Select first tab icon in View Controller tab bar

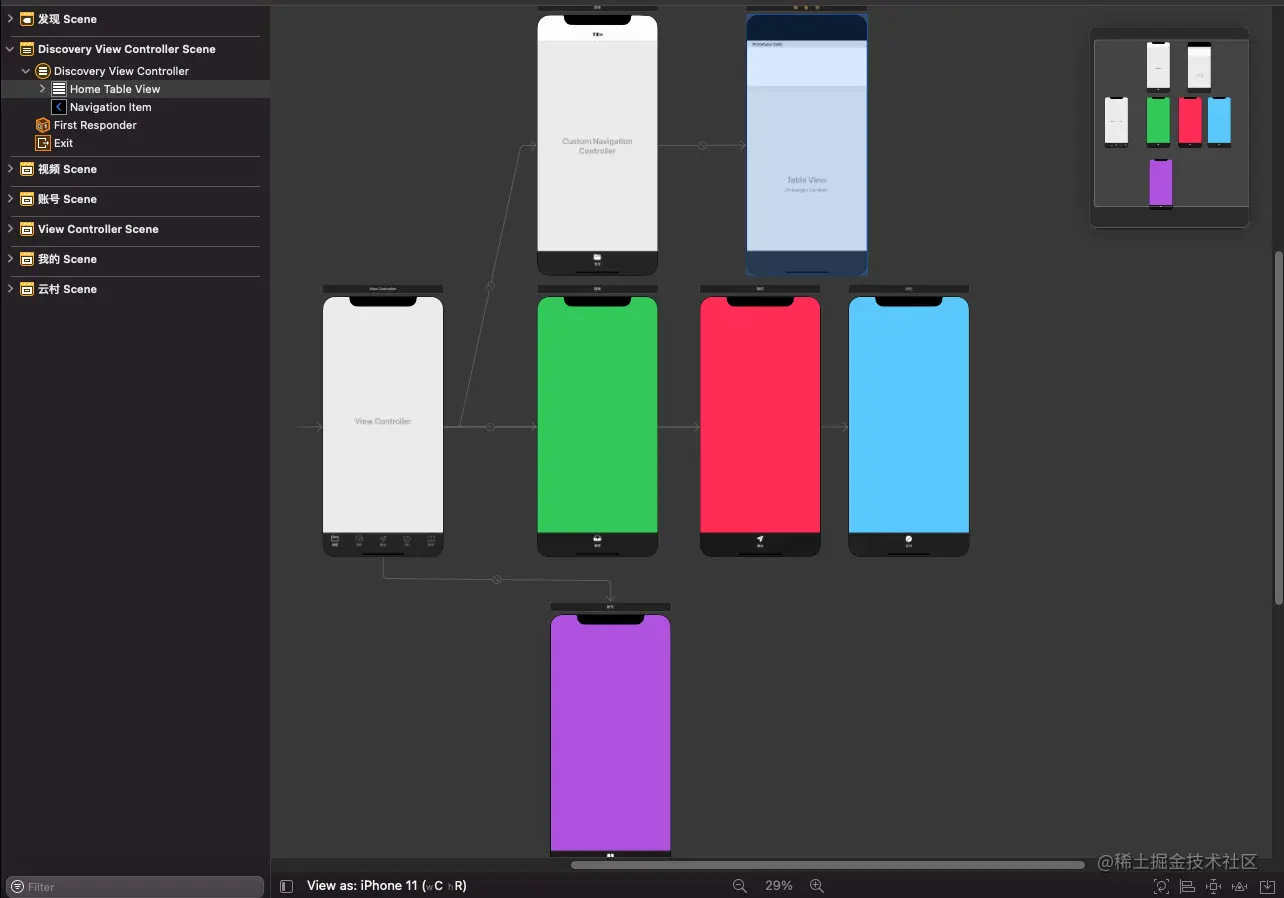coord(335,541)
